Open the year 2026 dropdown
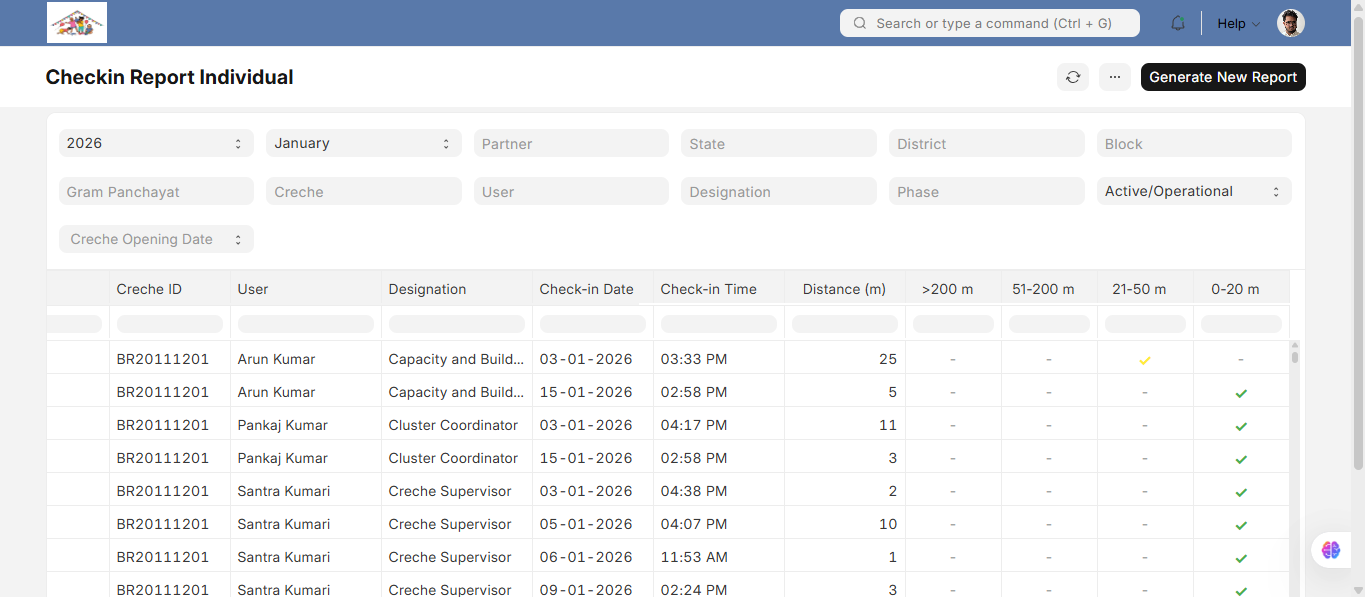The height and width of the screenshot is (597, 1365). click(155, 143)
